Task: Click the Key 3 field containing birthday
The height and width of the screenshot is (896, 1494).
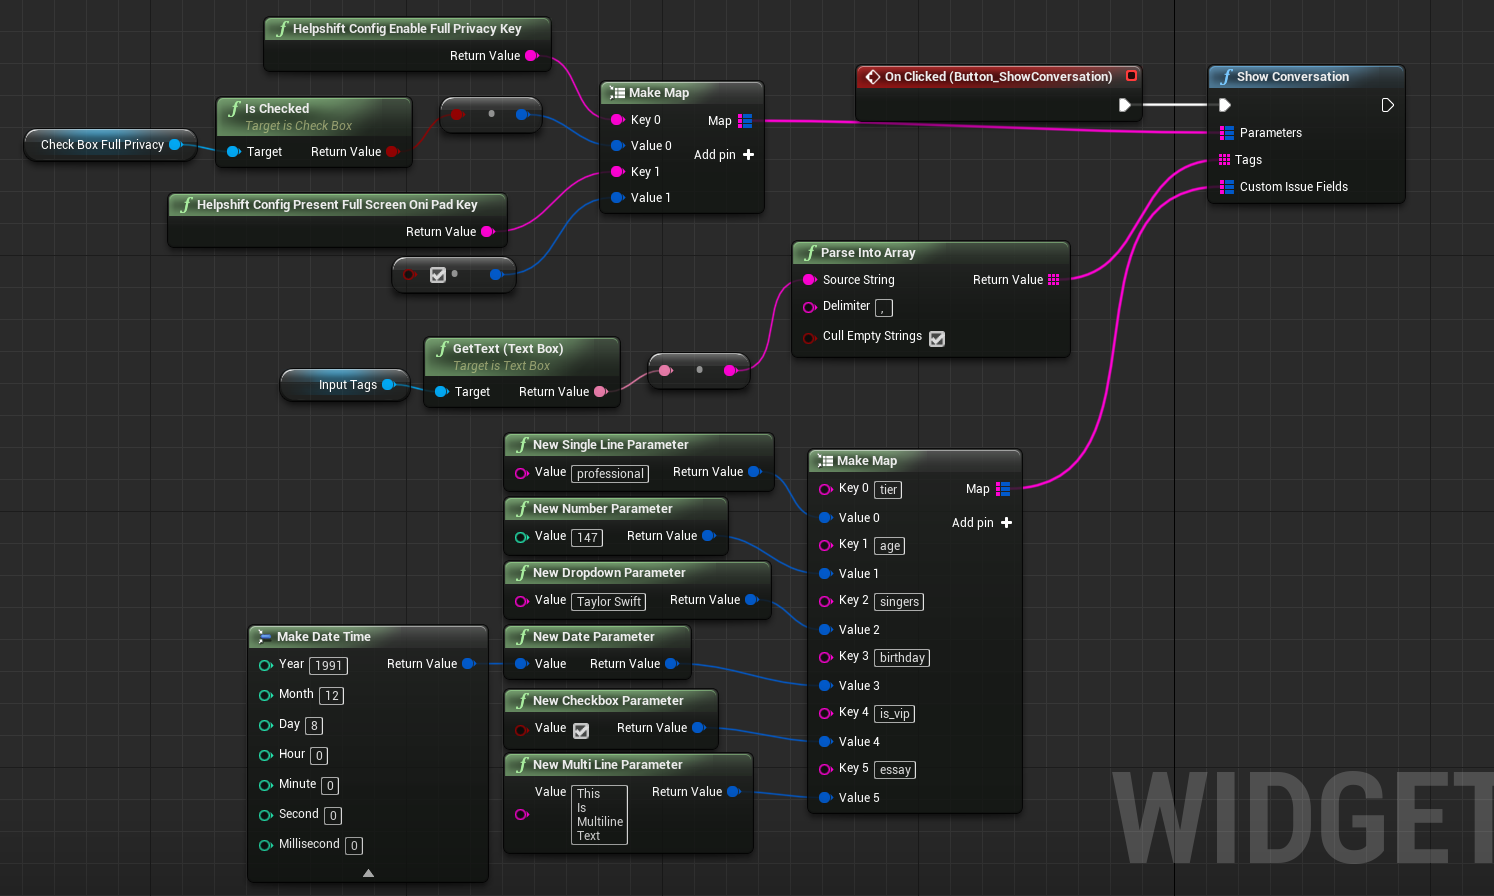Action: pyautogui.click(x=902, y=658)
